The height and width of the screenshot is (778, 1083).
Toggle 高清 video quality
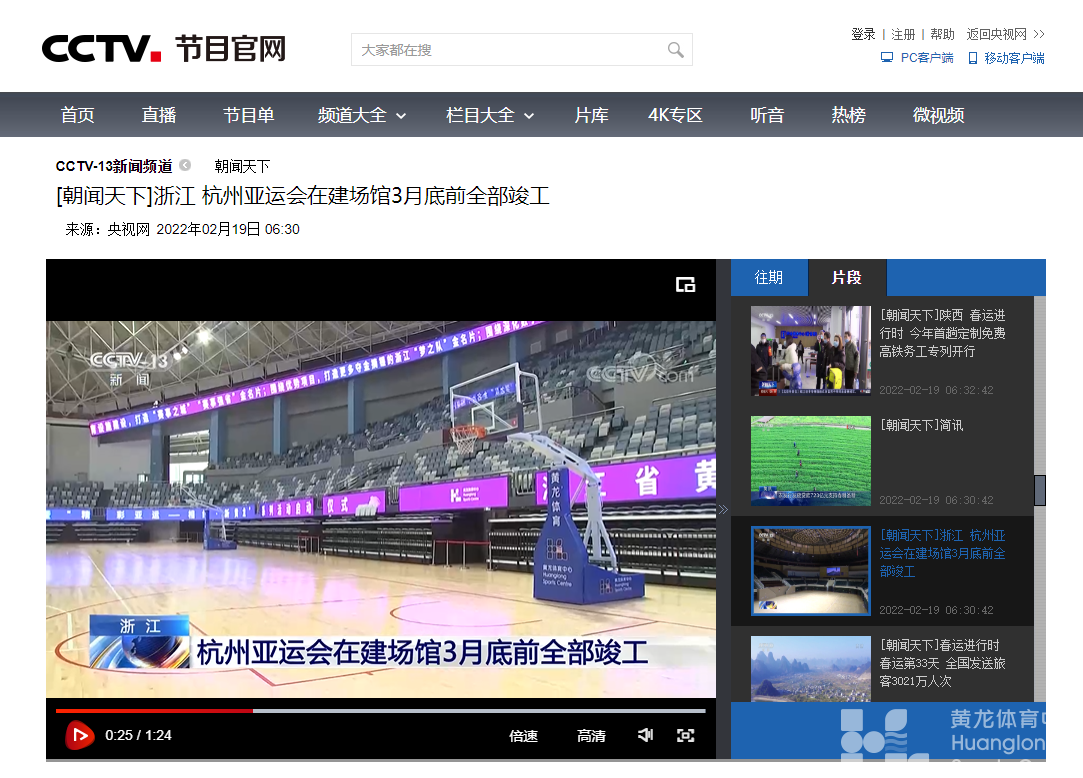pos(591,735)
